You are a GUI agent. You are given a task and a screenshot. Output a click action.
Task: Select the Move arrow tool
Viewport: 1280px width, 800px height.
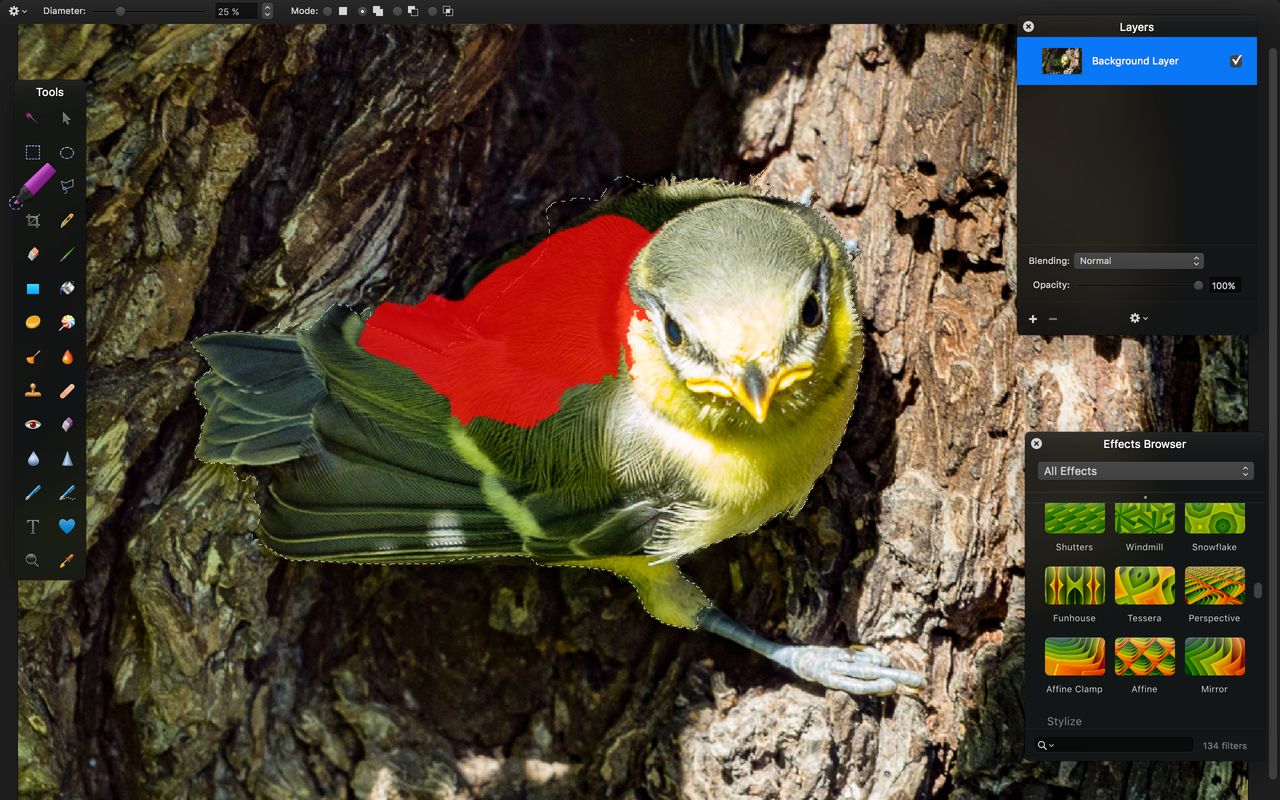tap(66, 118)
